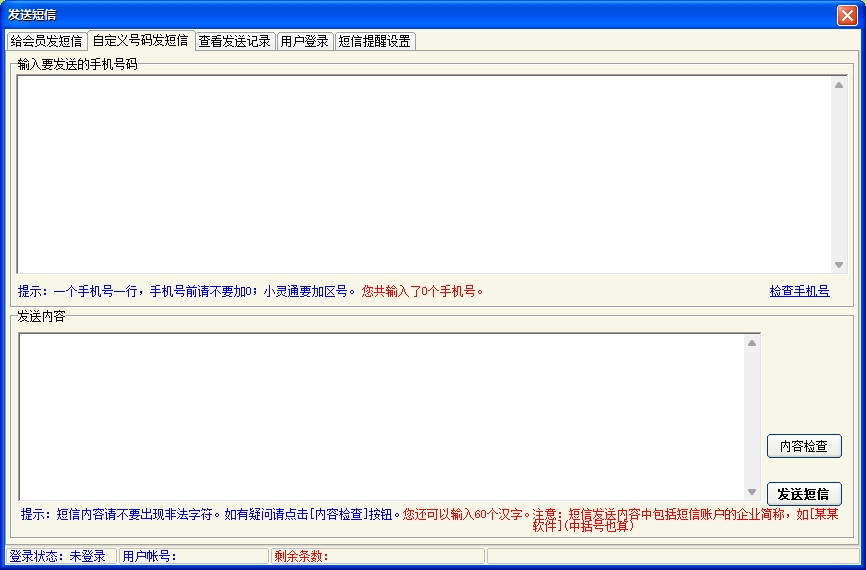Focus the 发送内容 message text box
The image size is (866, 570).
pos(382,416)
